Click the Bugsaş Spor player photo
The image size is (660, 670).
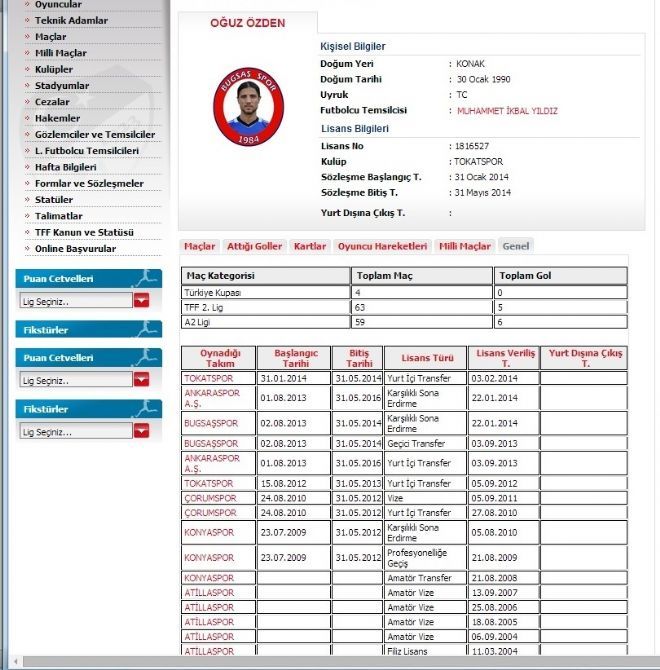point(248,106)
